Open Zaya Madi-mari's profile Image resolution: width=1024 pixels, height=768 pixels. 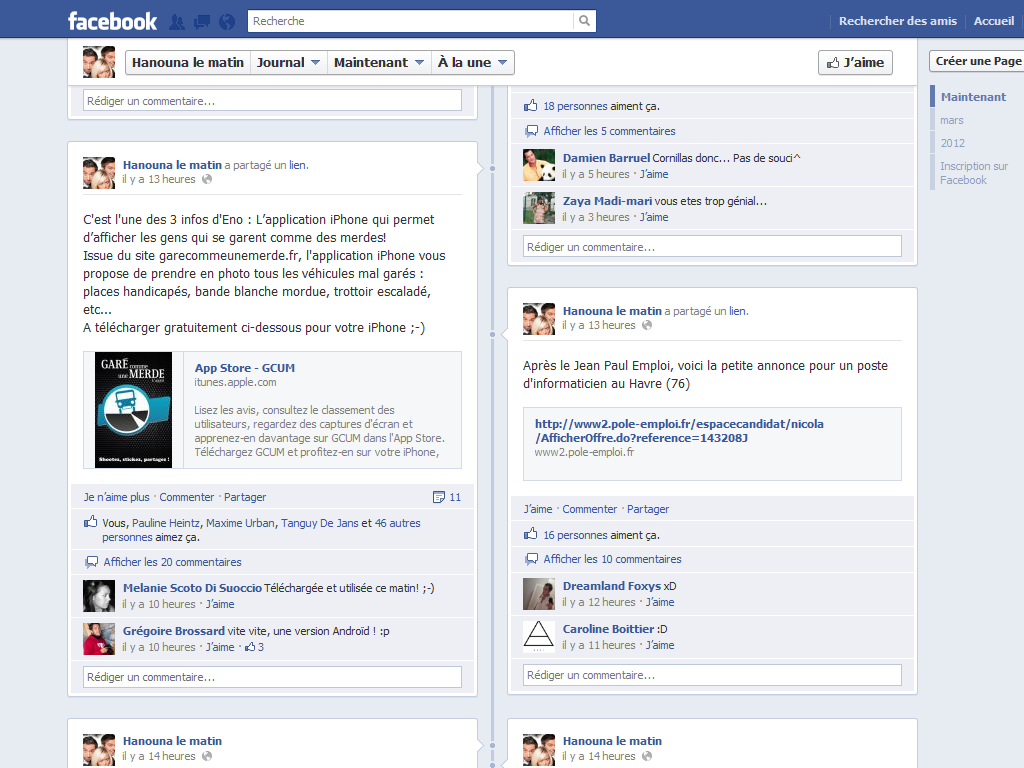[x=607, y=200]
